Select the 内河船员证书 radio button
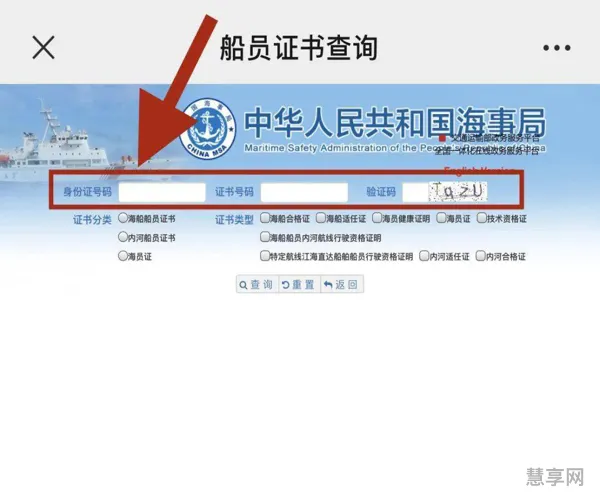 [122, 237]
